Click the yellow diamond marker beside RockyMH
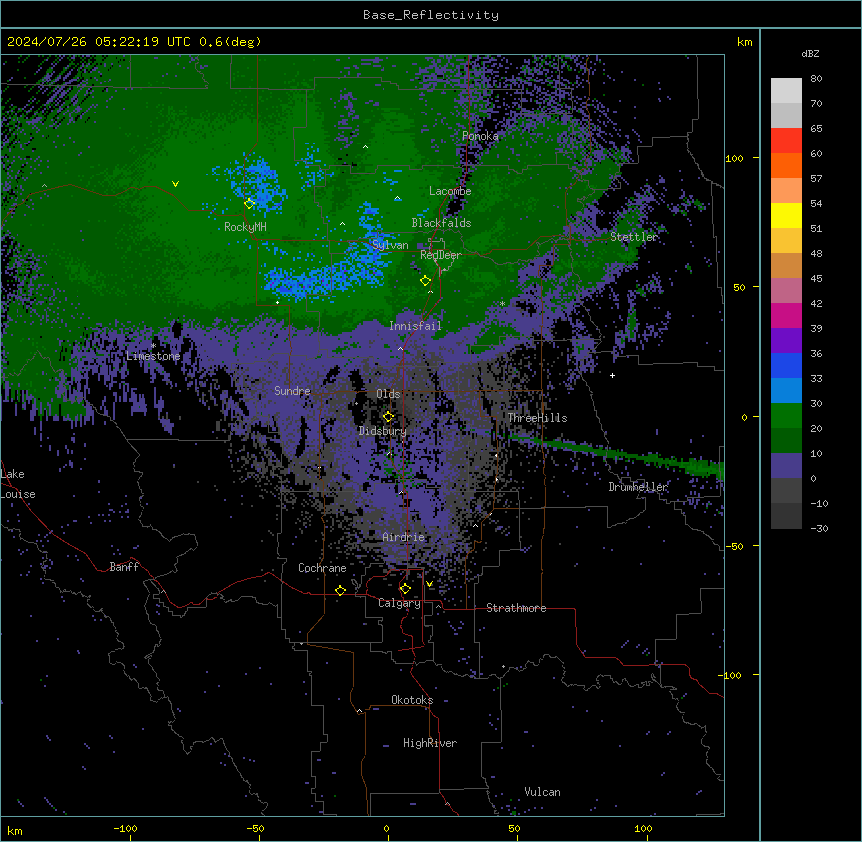The height and width of the screenshot is (842, 862). click(250, 204)
